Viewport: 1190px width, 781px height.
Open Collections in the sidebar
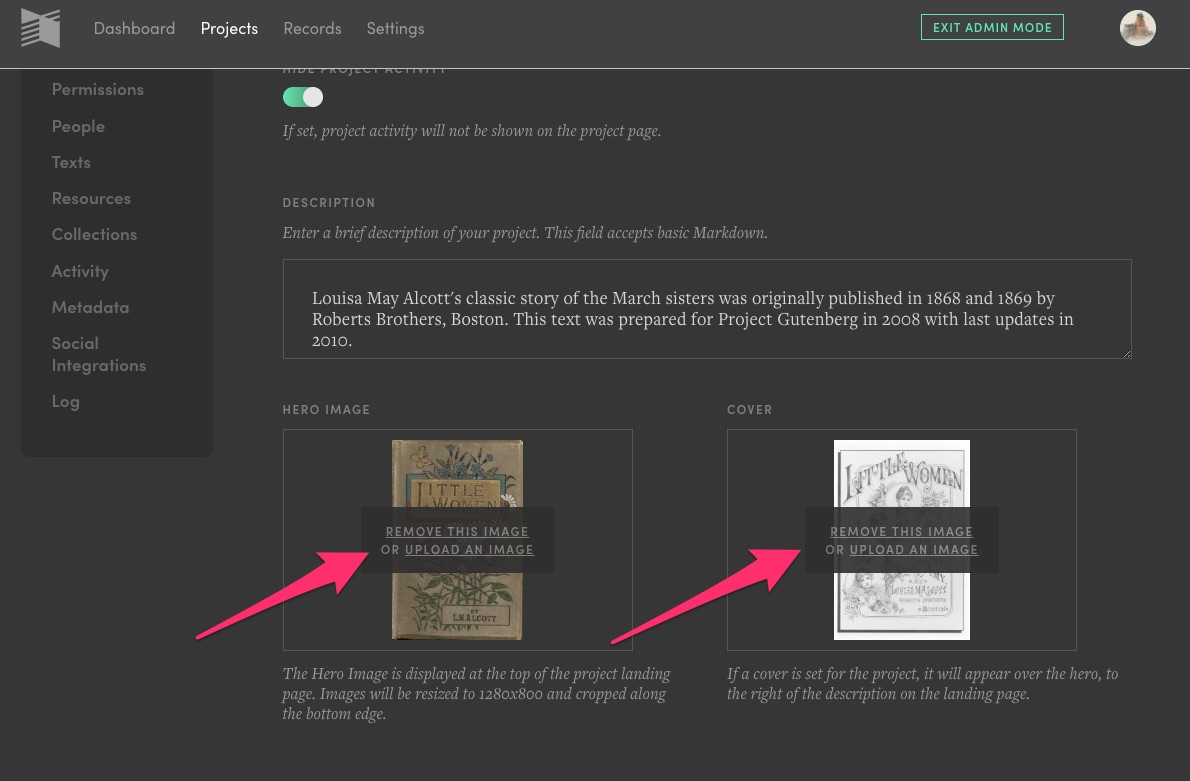(x=94, y=235)
